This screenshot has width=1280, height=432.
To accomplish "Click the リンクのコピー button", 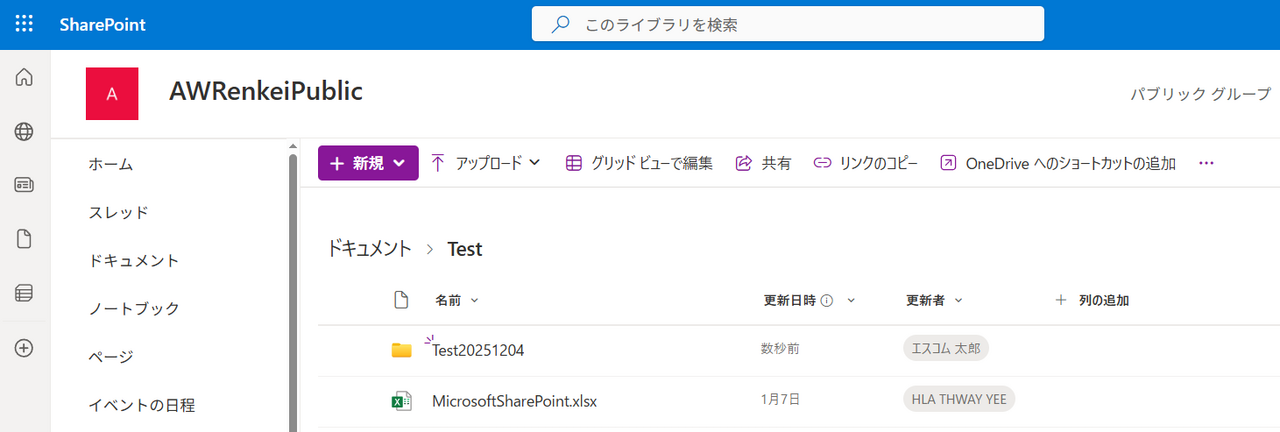I will 865,163.
